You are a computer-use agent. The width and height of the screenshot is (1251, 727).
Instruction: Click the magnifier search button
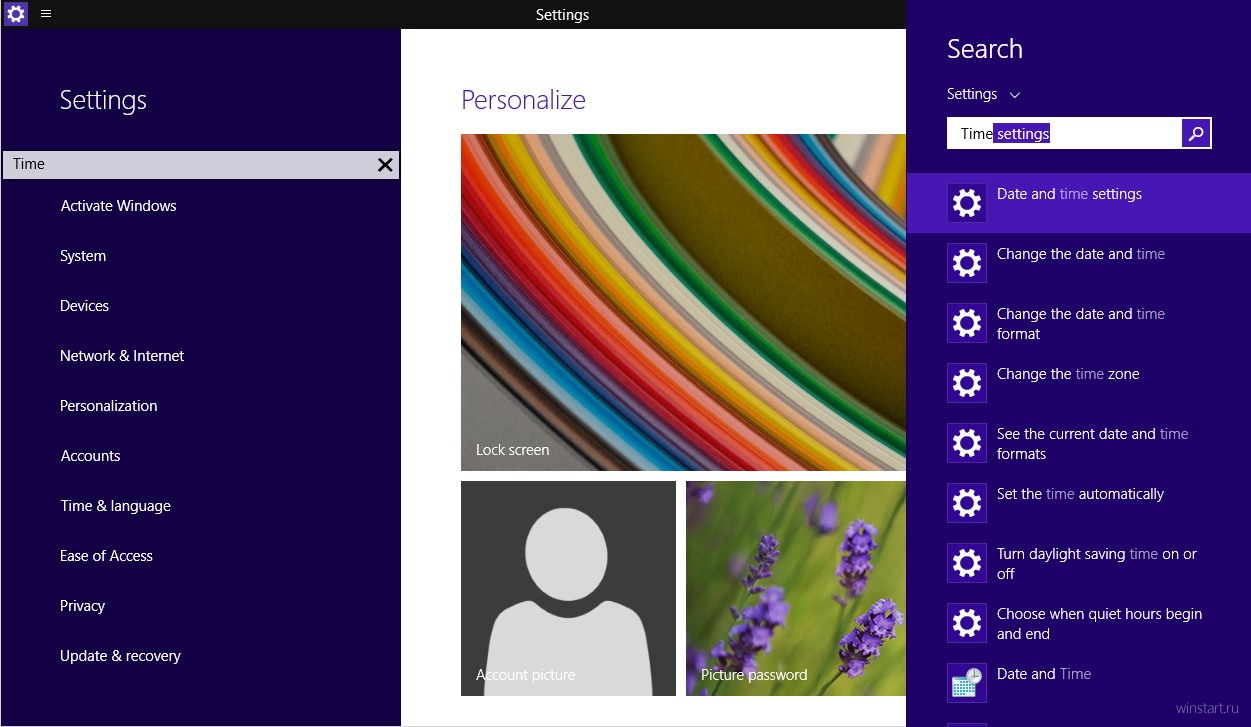coord(1196,133)
